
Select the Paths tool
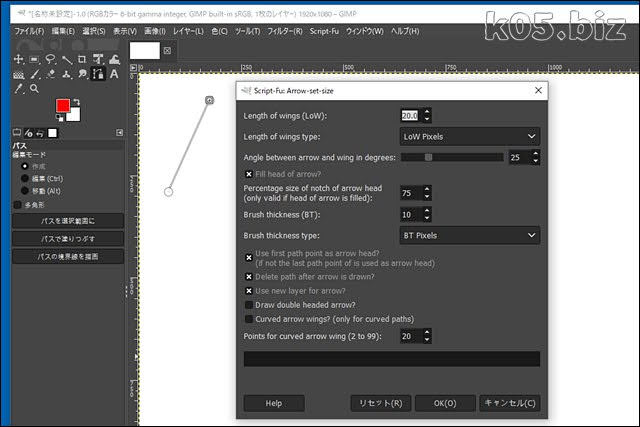98,74
